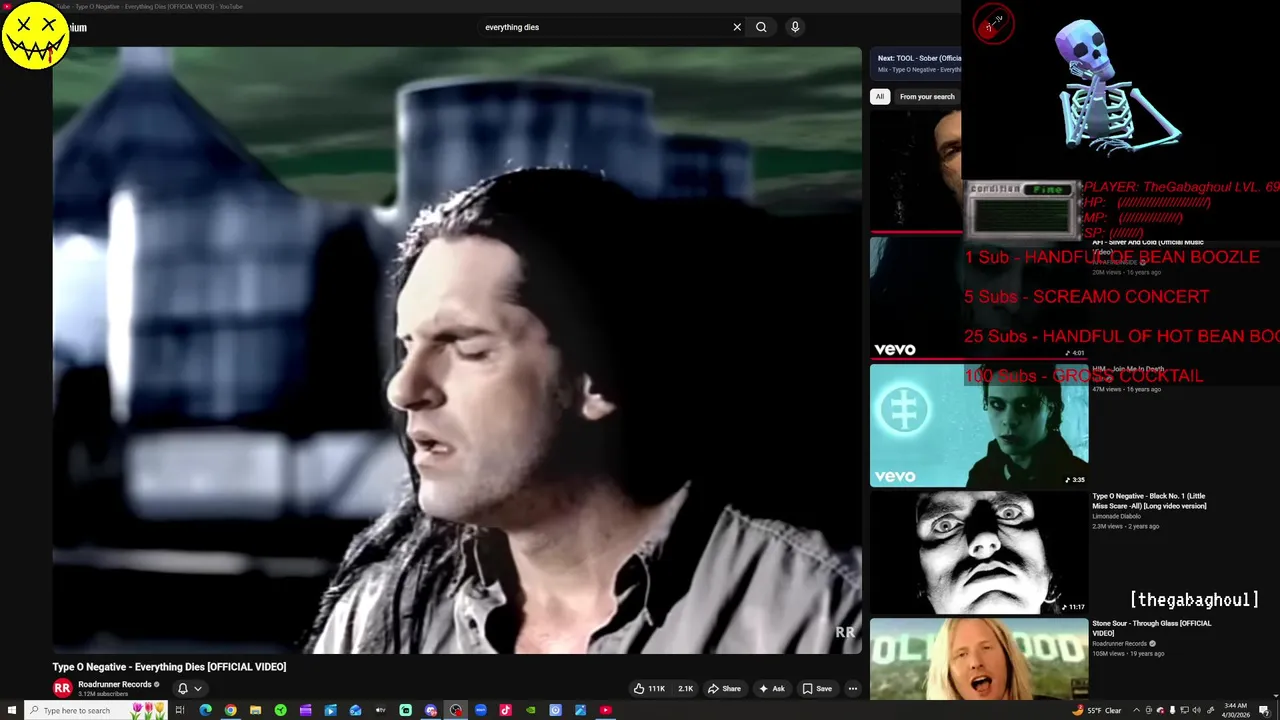The height and width of the screenshot is (720, 1280).
Task: Open Task View in the taskbar
Action: pyautogui.click(x=180, y=710)
